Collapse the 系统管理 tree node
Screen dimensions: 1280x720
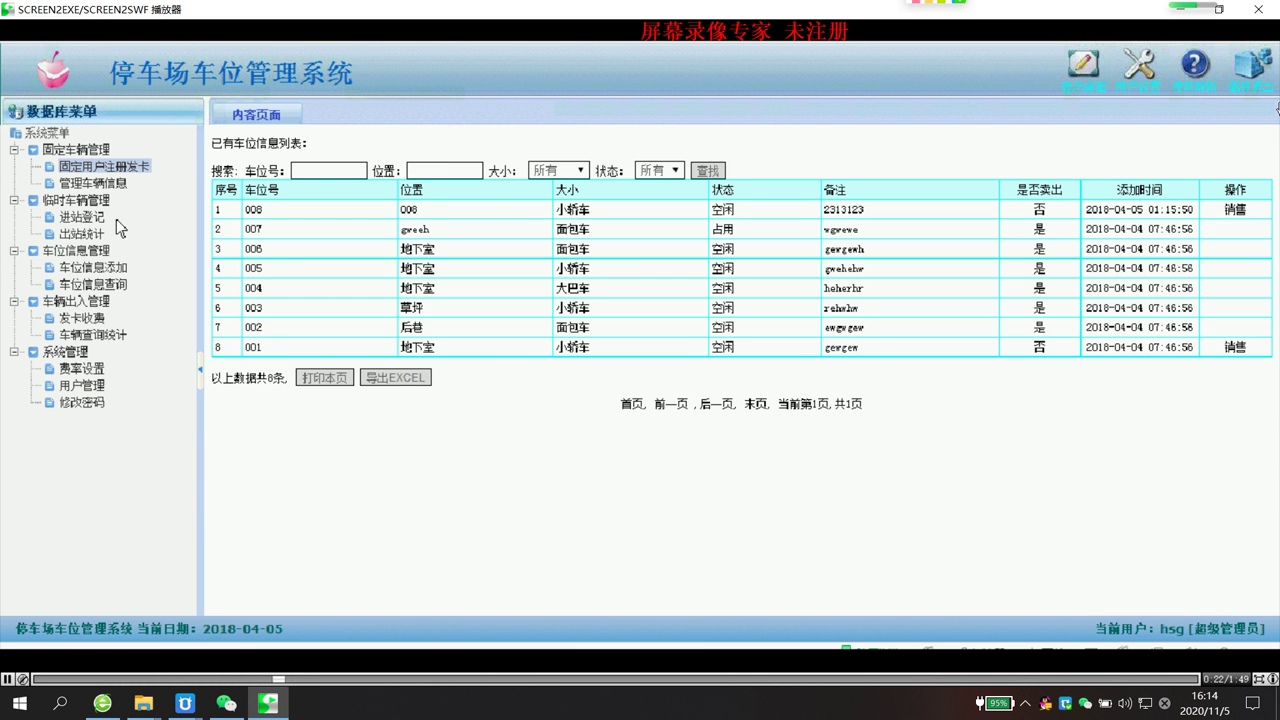coord(16,352)
